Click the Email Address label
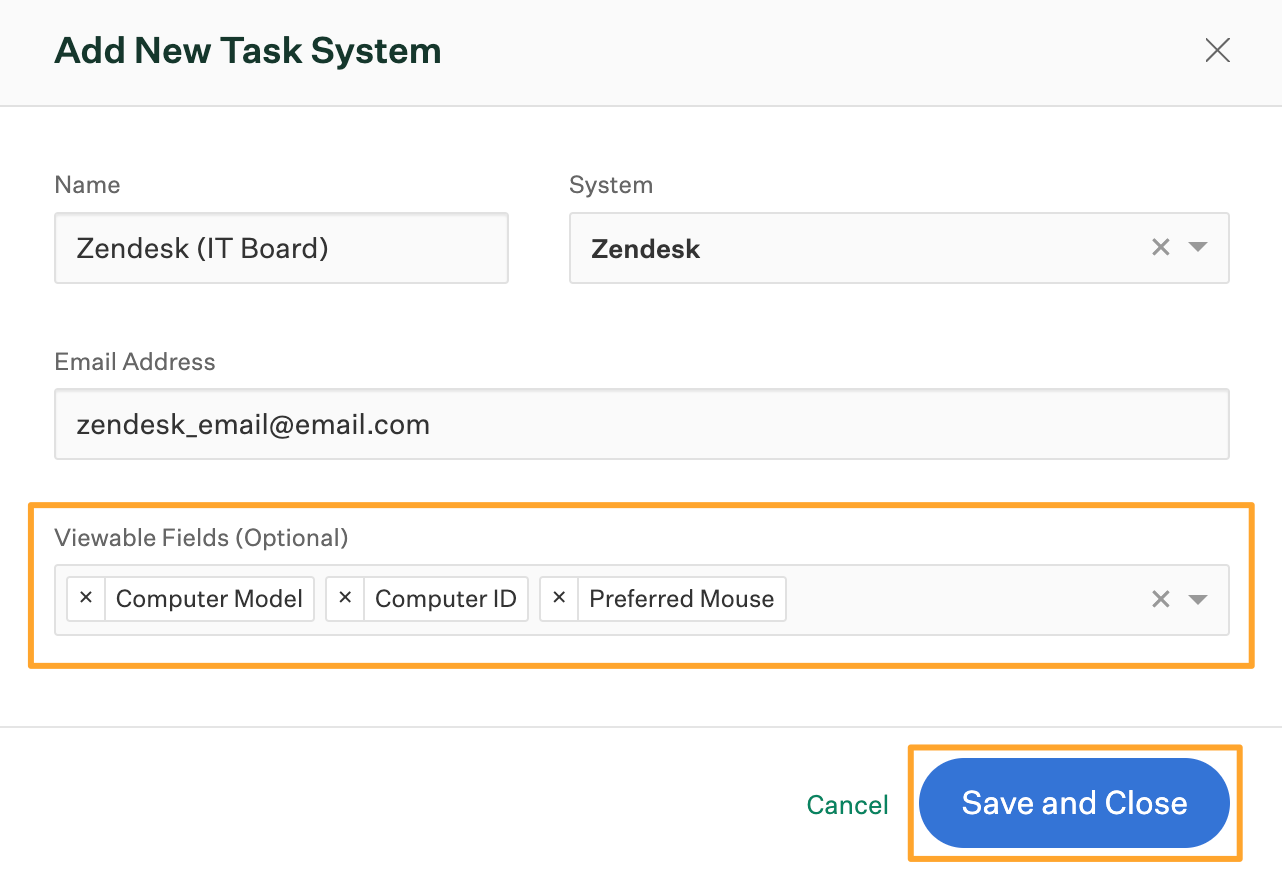 (135, 362)
